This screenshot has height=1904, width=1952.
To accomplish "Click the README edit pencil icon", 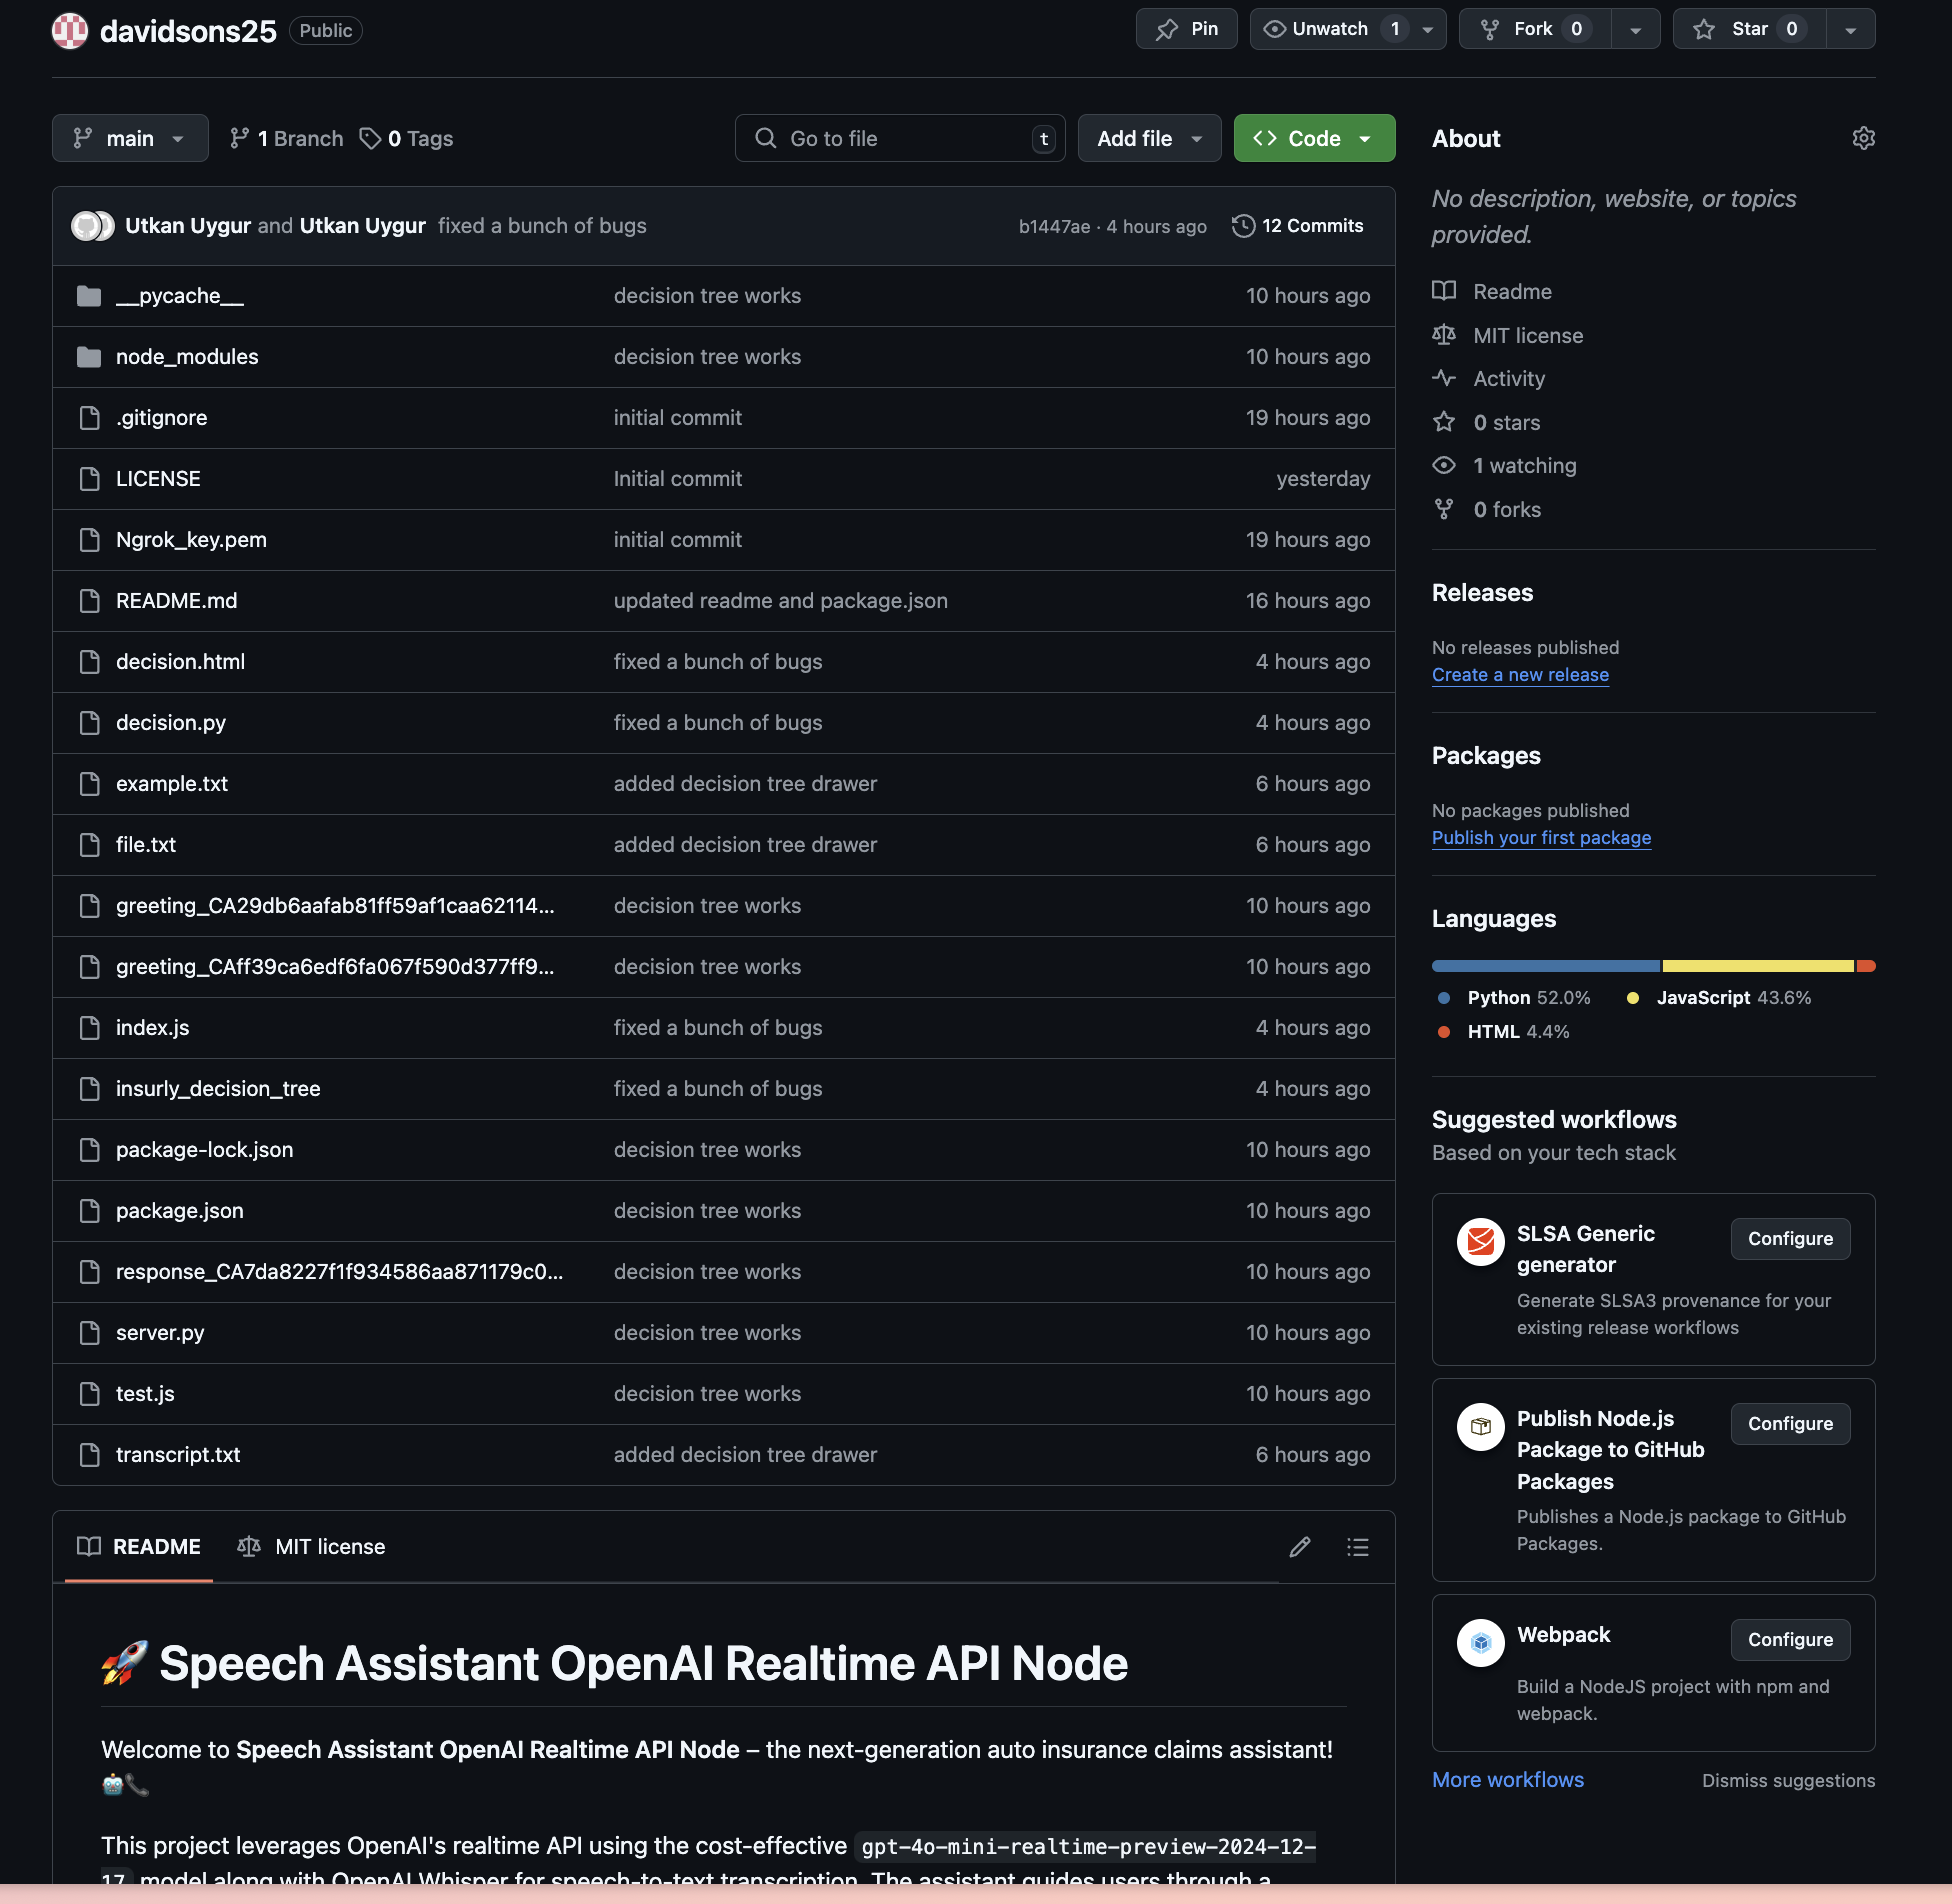I will pyautogui.click(x=1299, y=1547).
